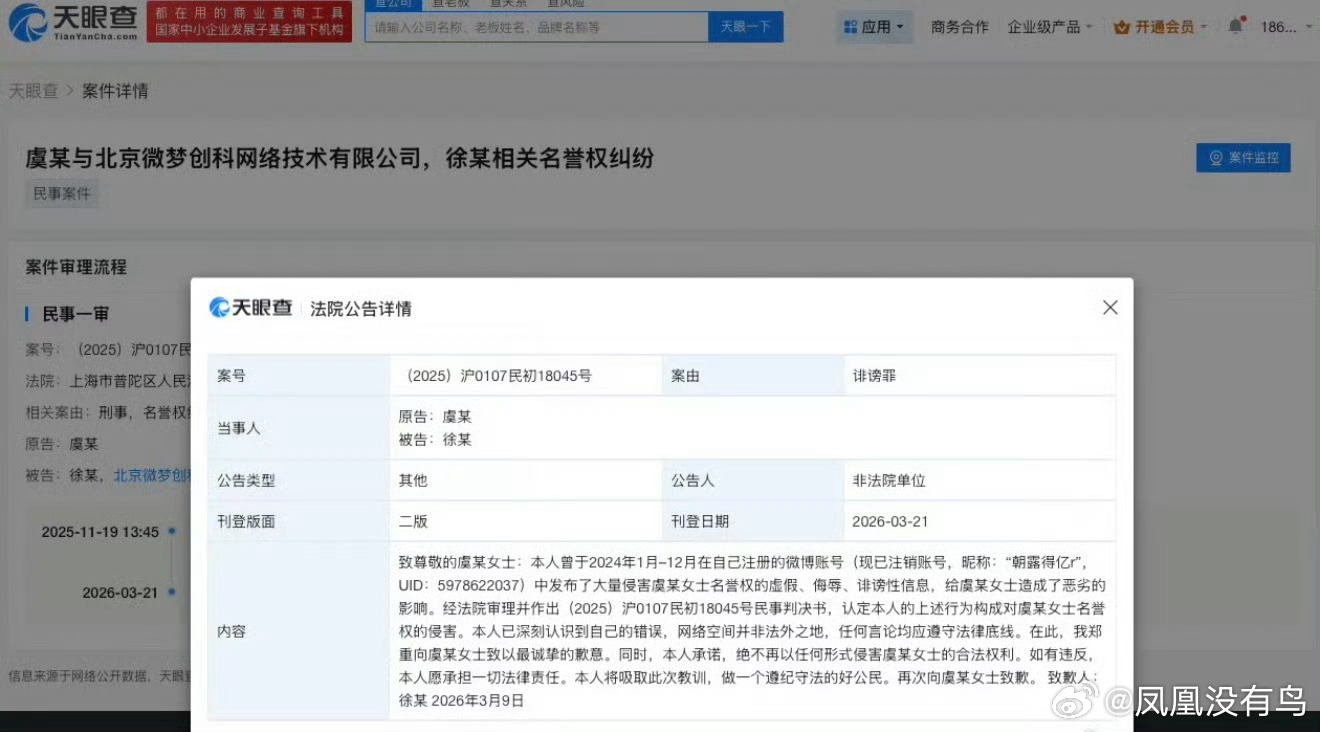Select the 商务合作 menu item

click(x=959, y=27)
